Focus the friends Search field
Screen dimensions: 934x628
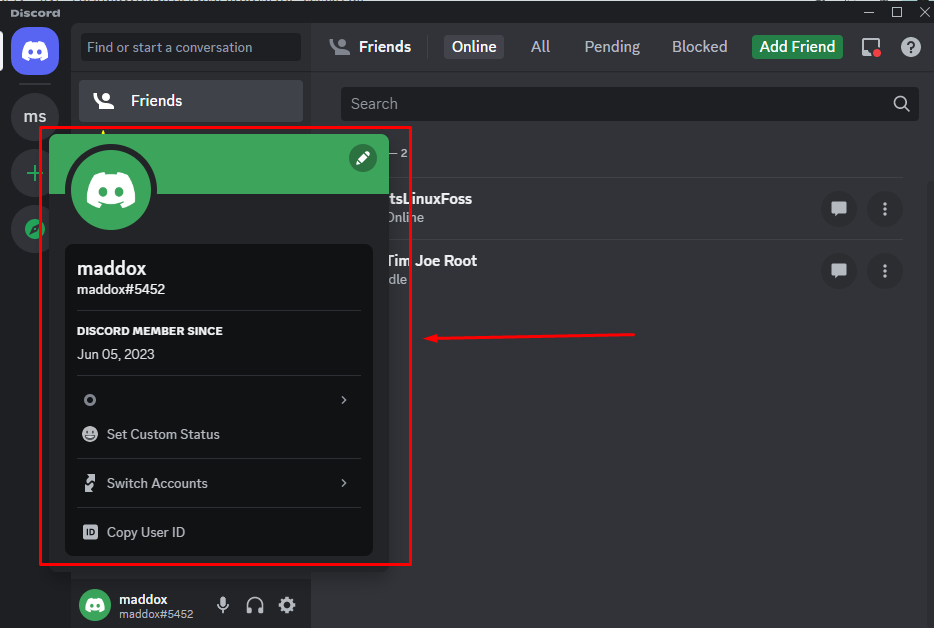630,104
